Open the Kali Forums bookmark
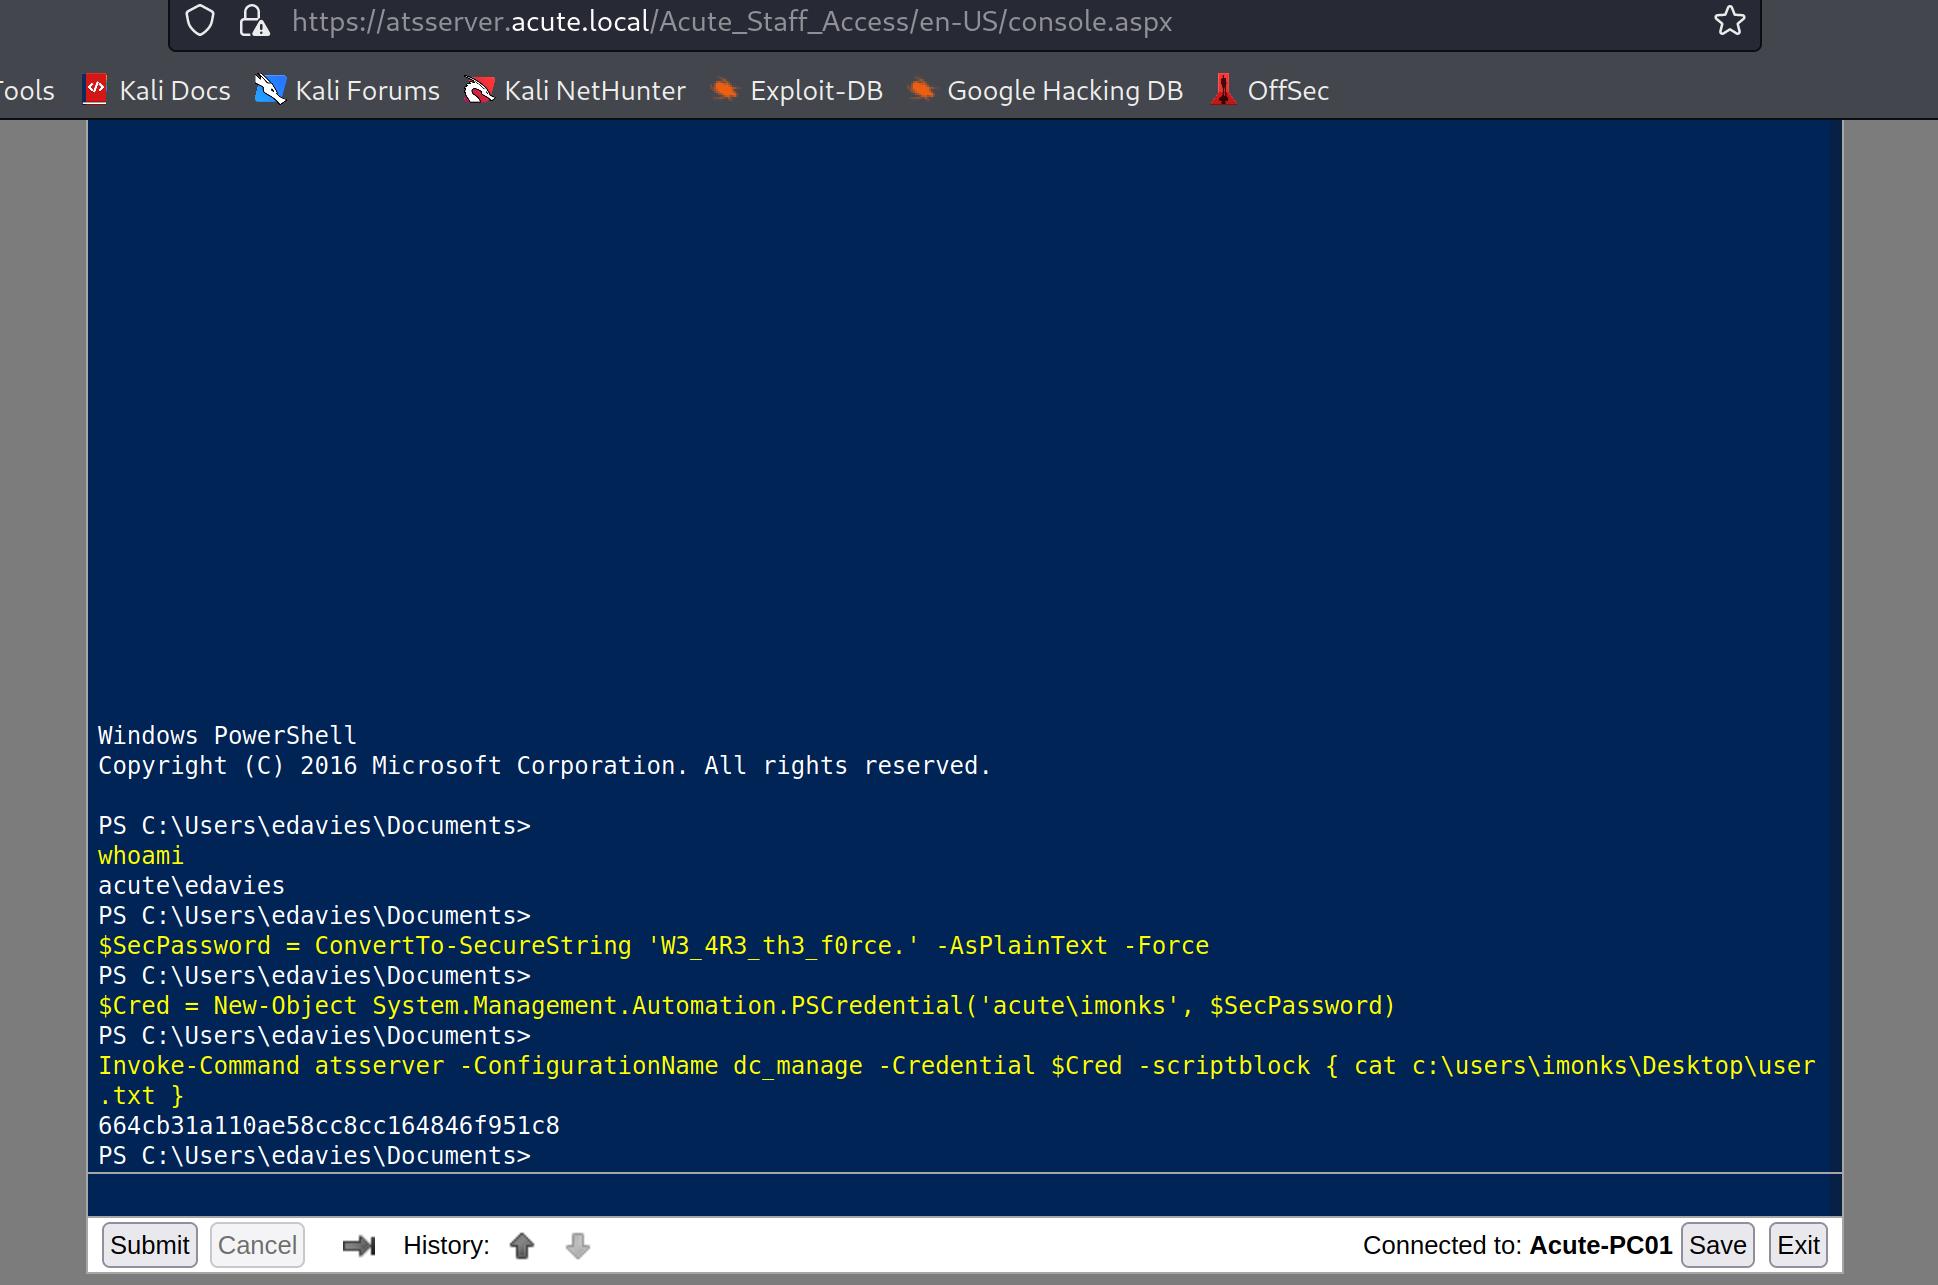The image size is (1938, 1285). pyautogui.click(x=347, y=91)
